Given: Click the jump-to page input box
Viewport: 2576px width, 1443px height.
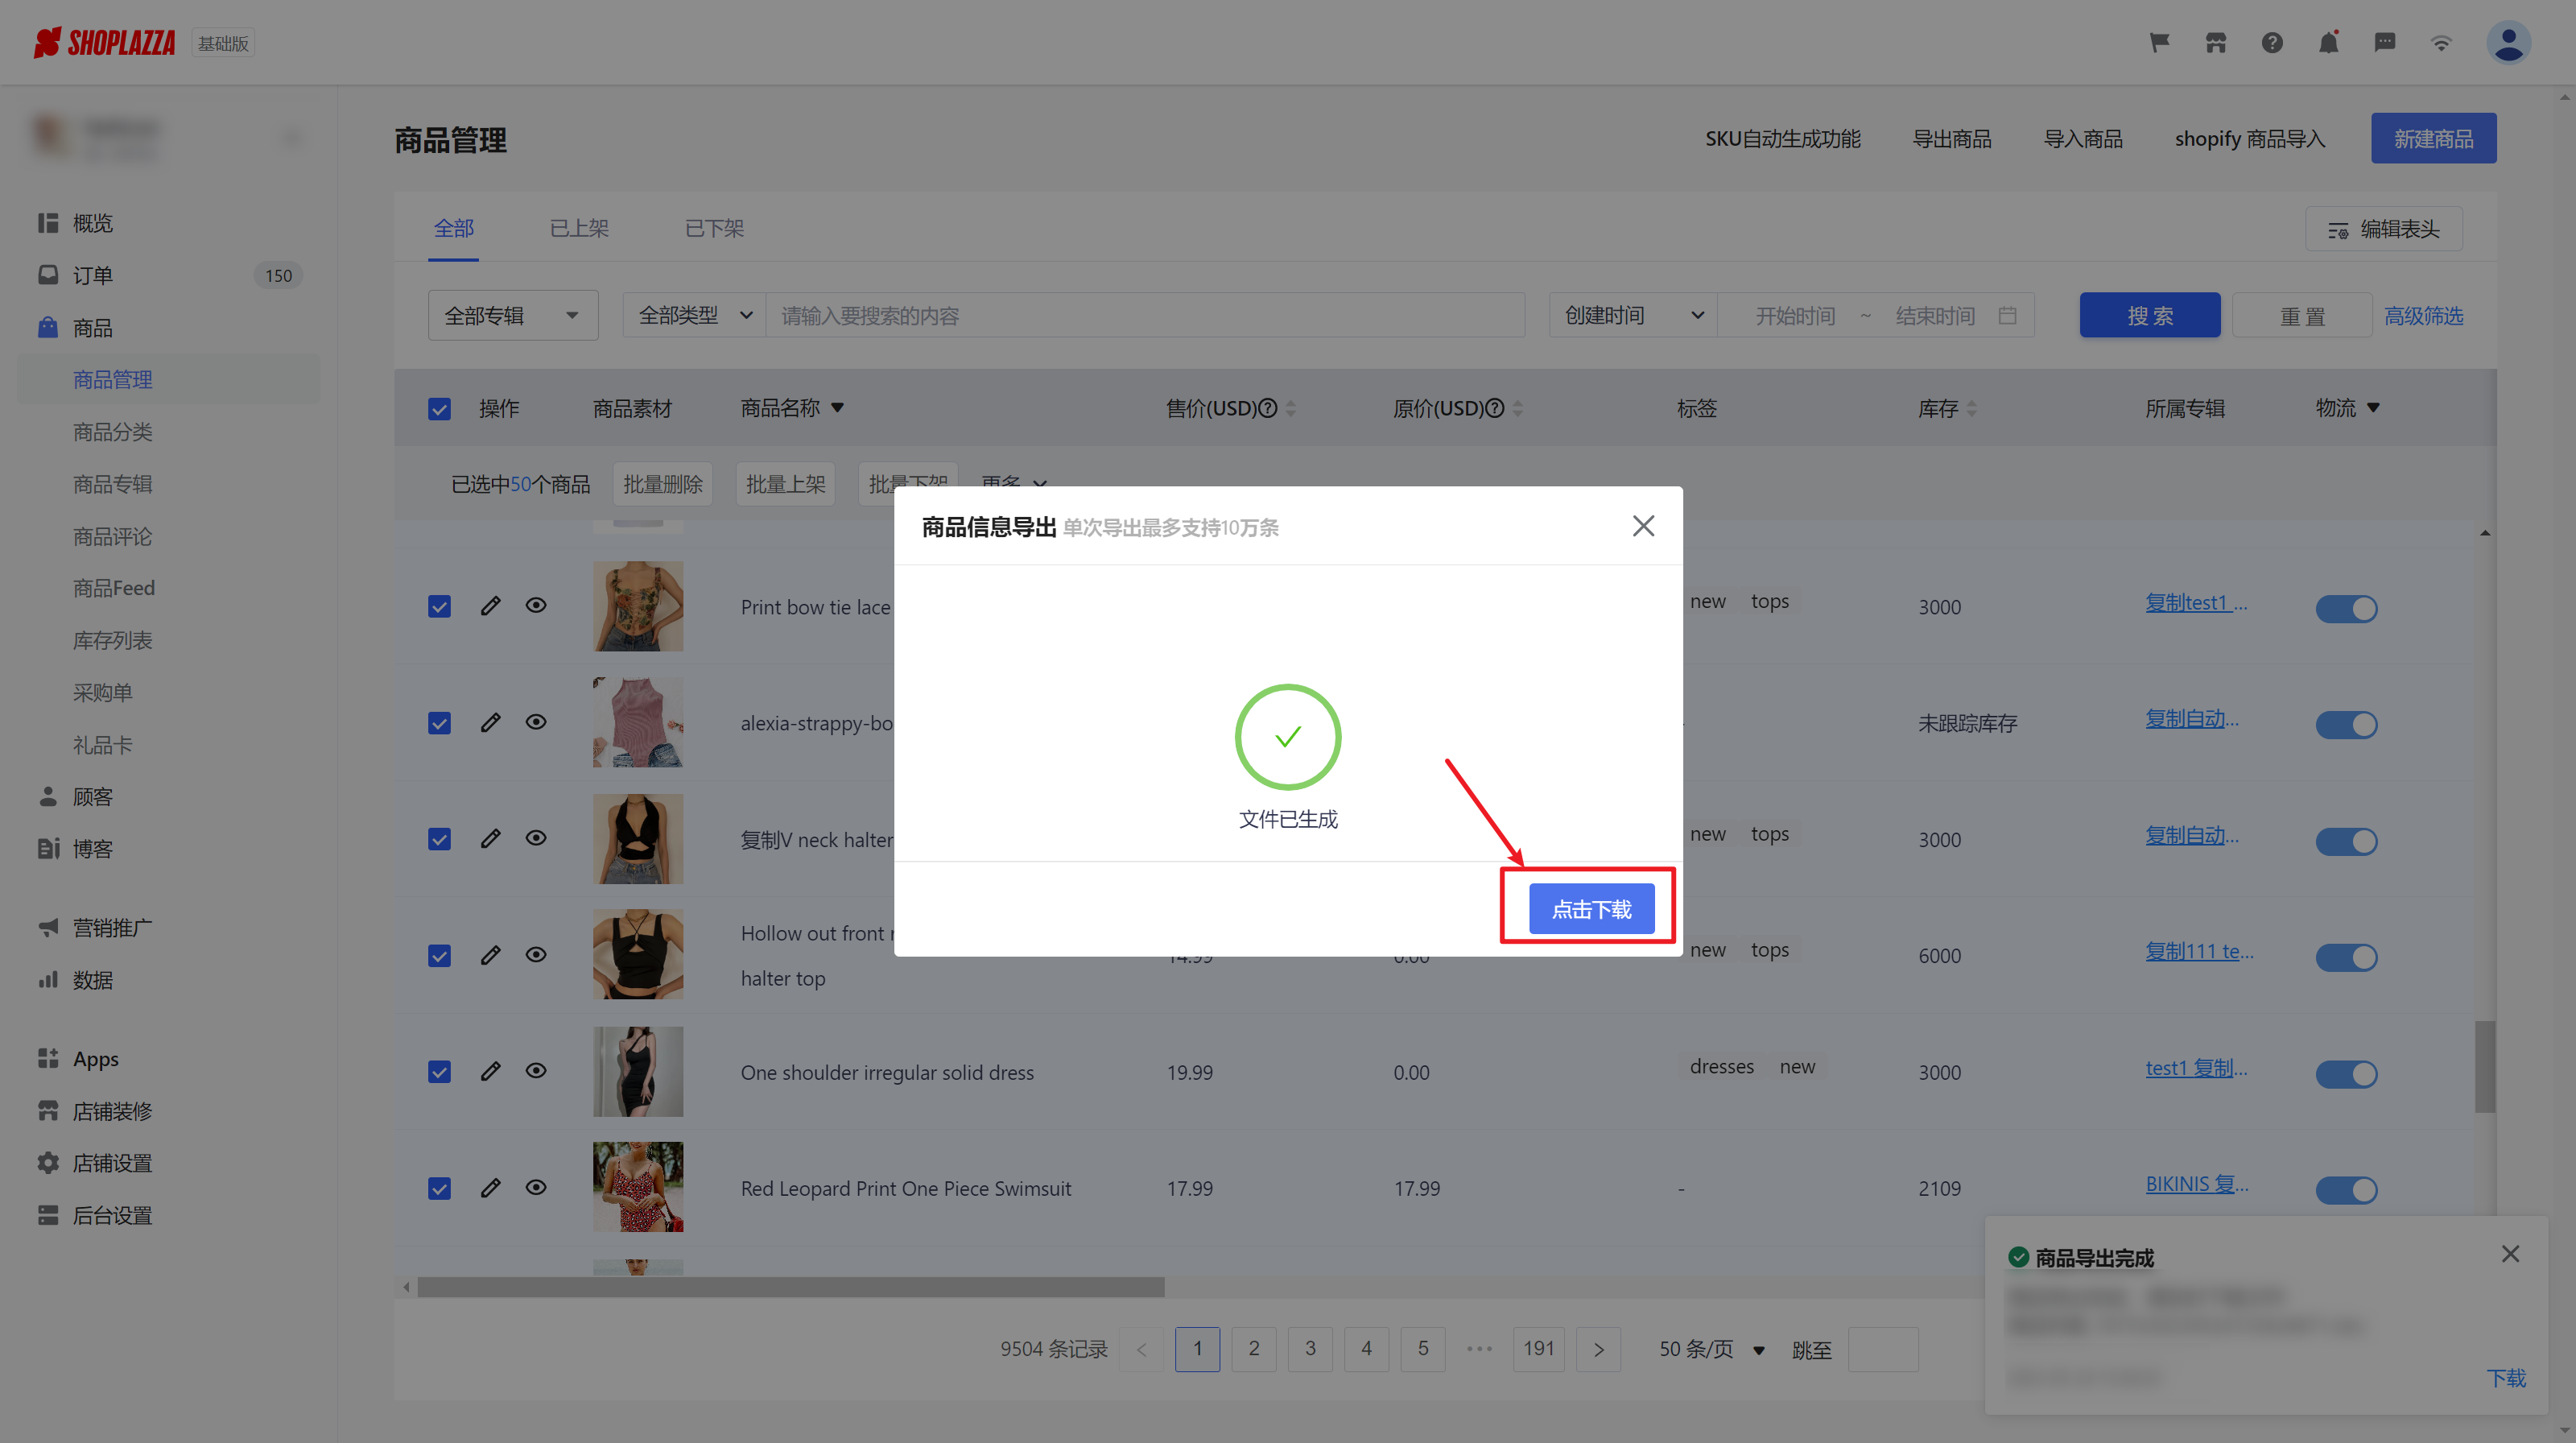Looking at the screenshot, I should (x=1883, y=1349).
